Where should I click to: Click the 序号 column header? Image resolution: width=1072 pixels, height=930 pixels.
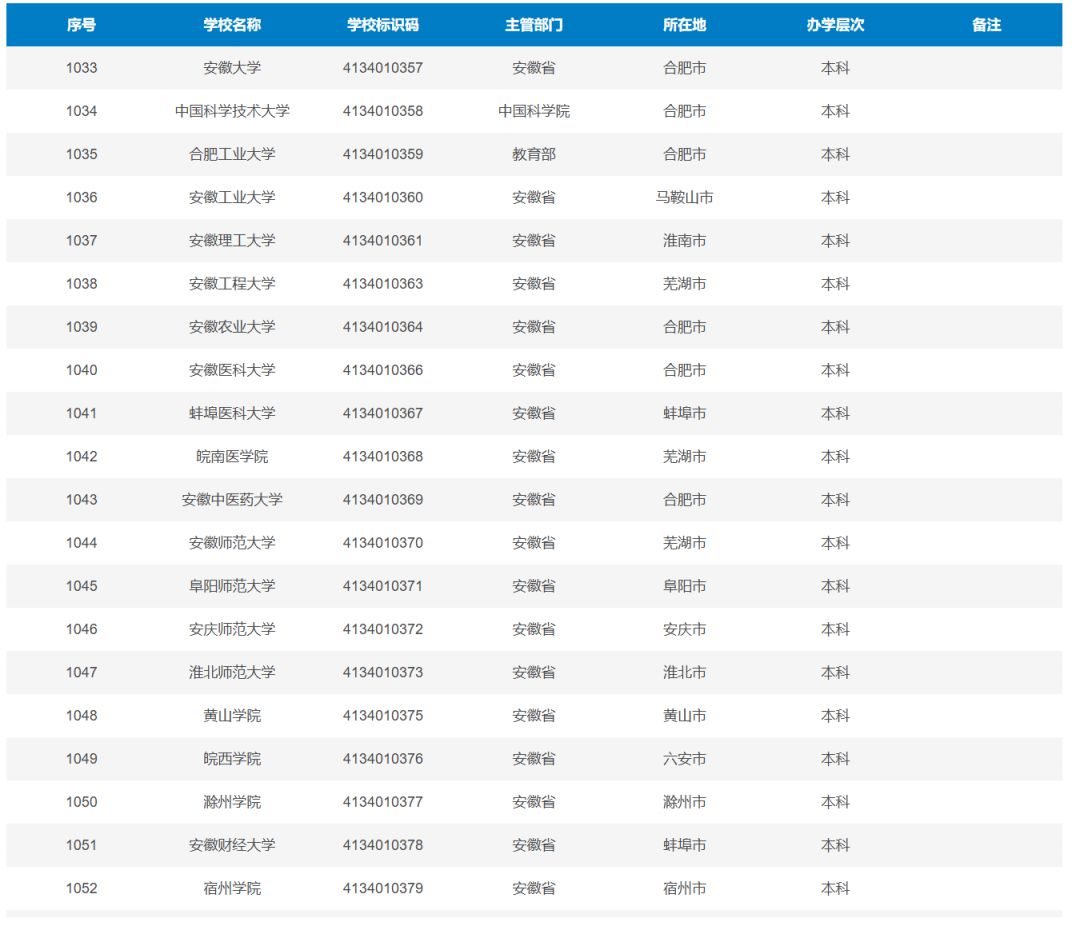(x=82, y=25)
